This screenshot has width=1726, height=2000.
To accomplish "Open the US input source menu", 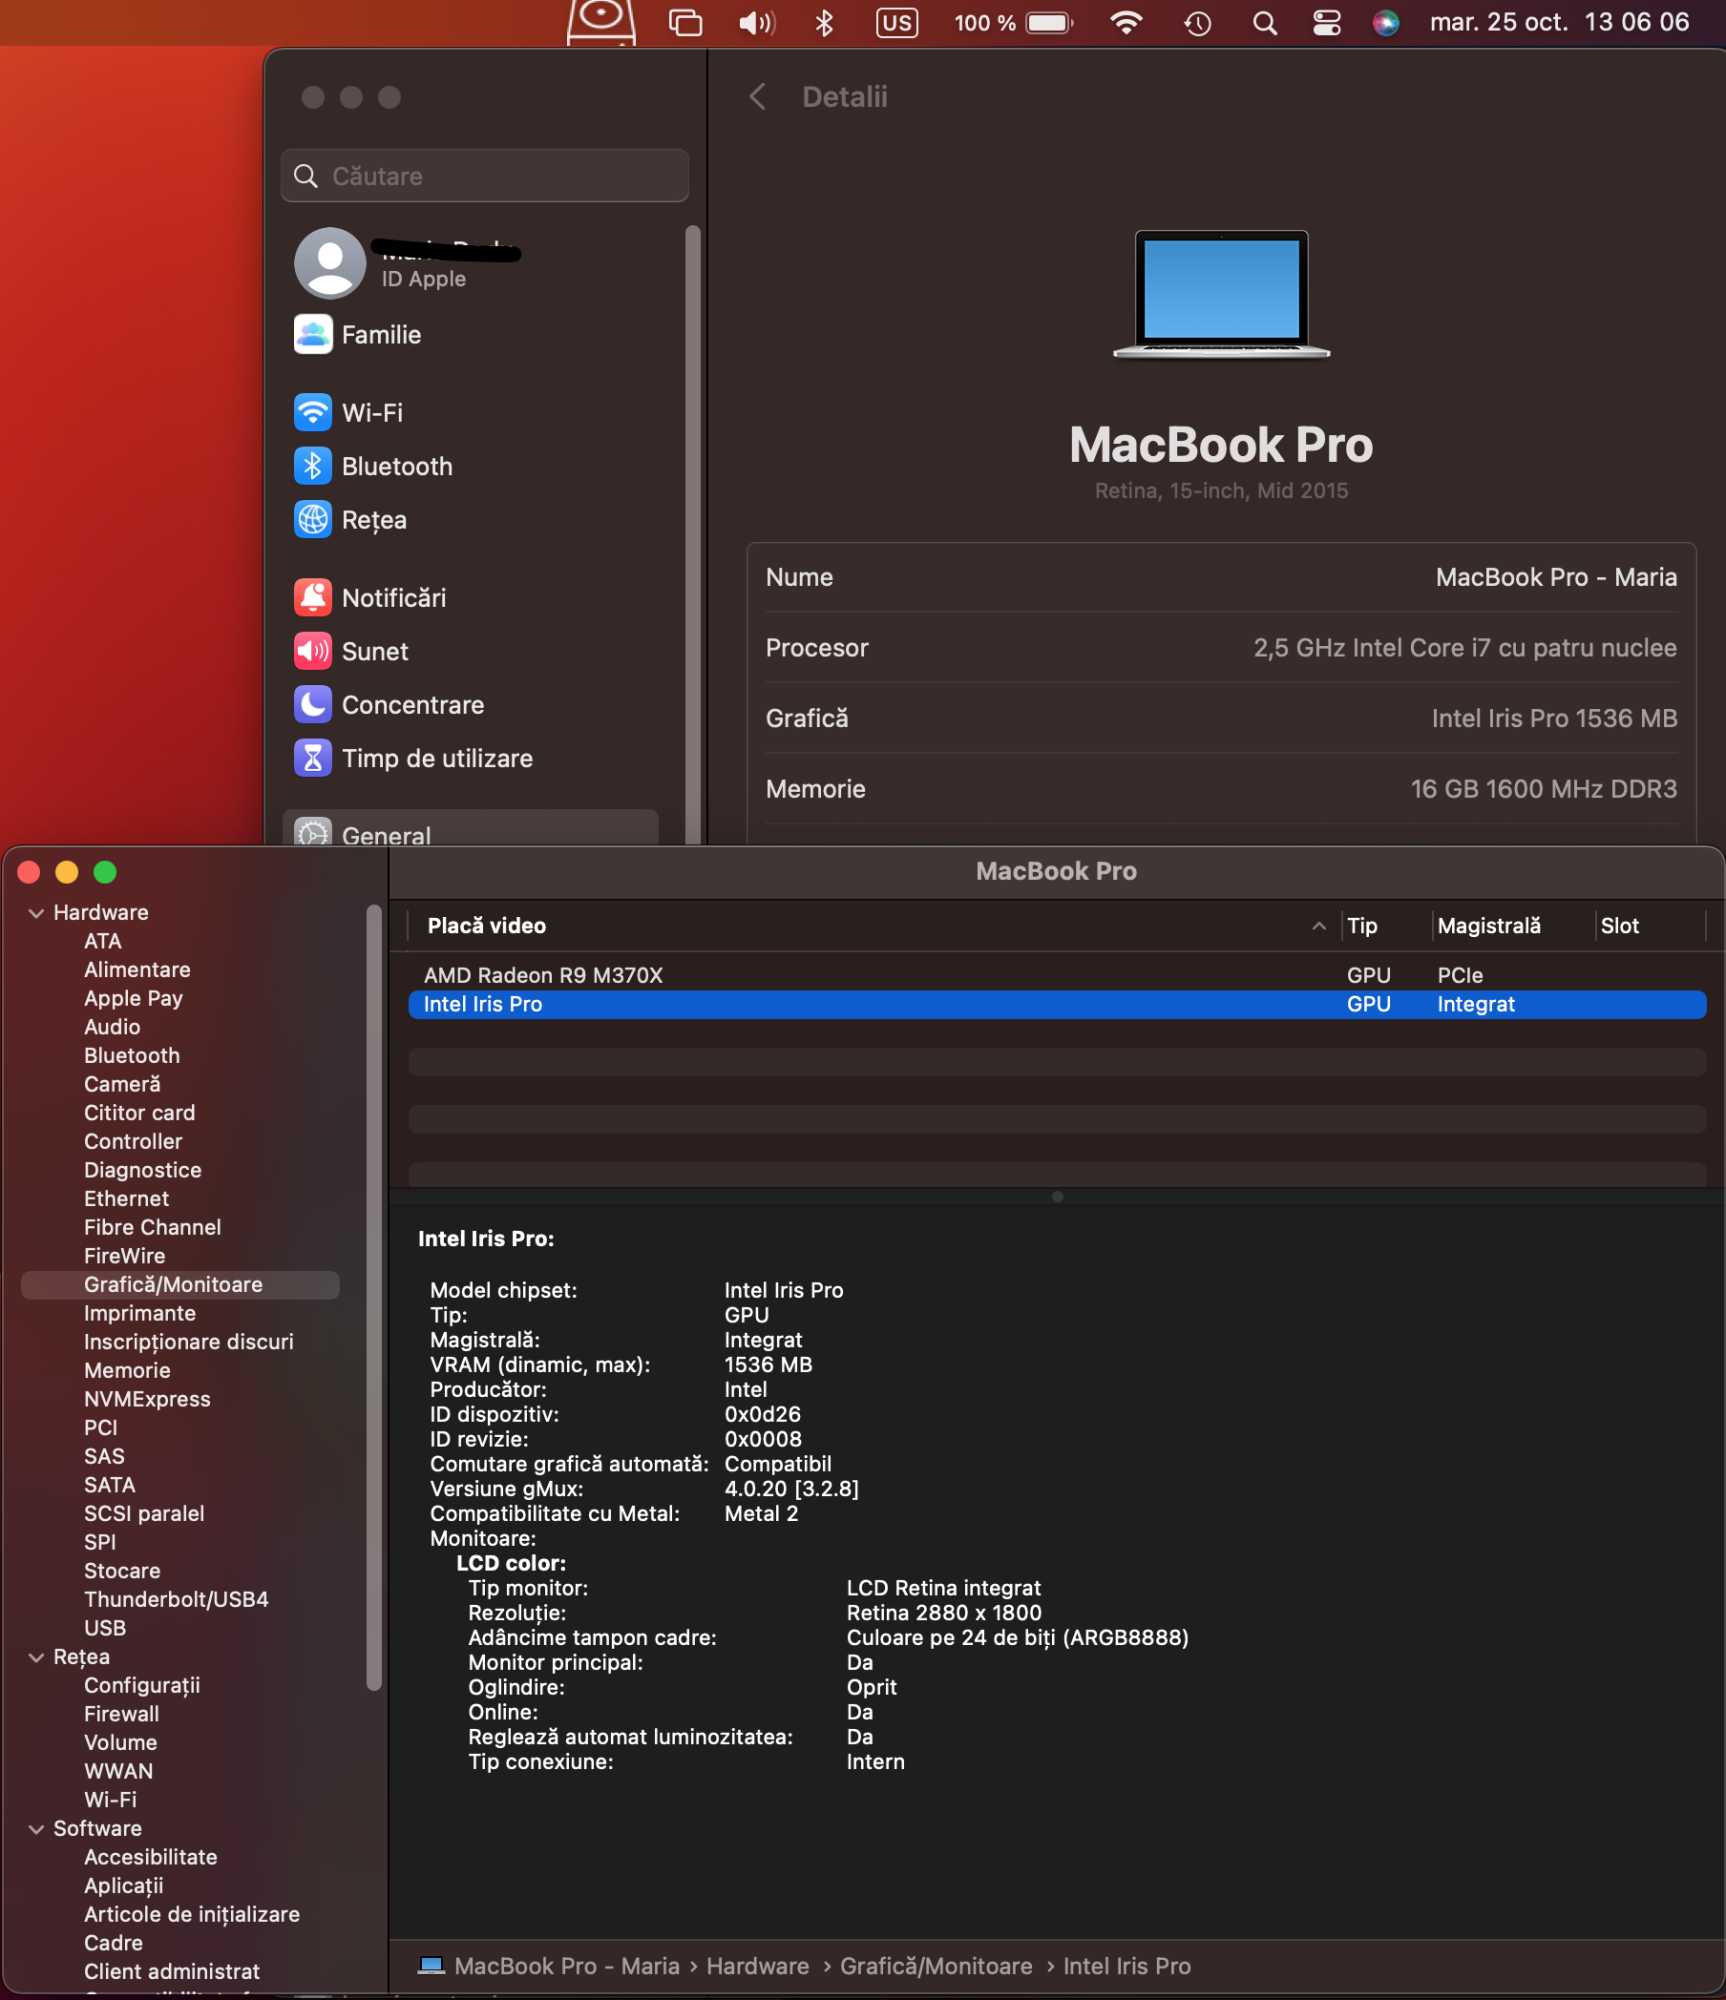I will (896, 22).
